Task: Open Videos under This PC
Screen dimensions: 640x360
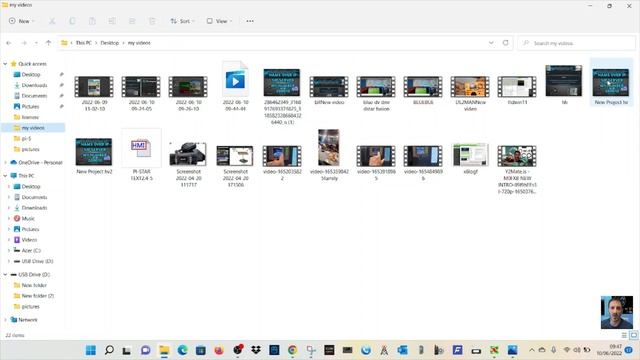Action: 29,240
